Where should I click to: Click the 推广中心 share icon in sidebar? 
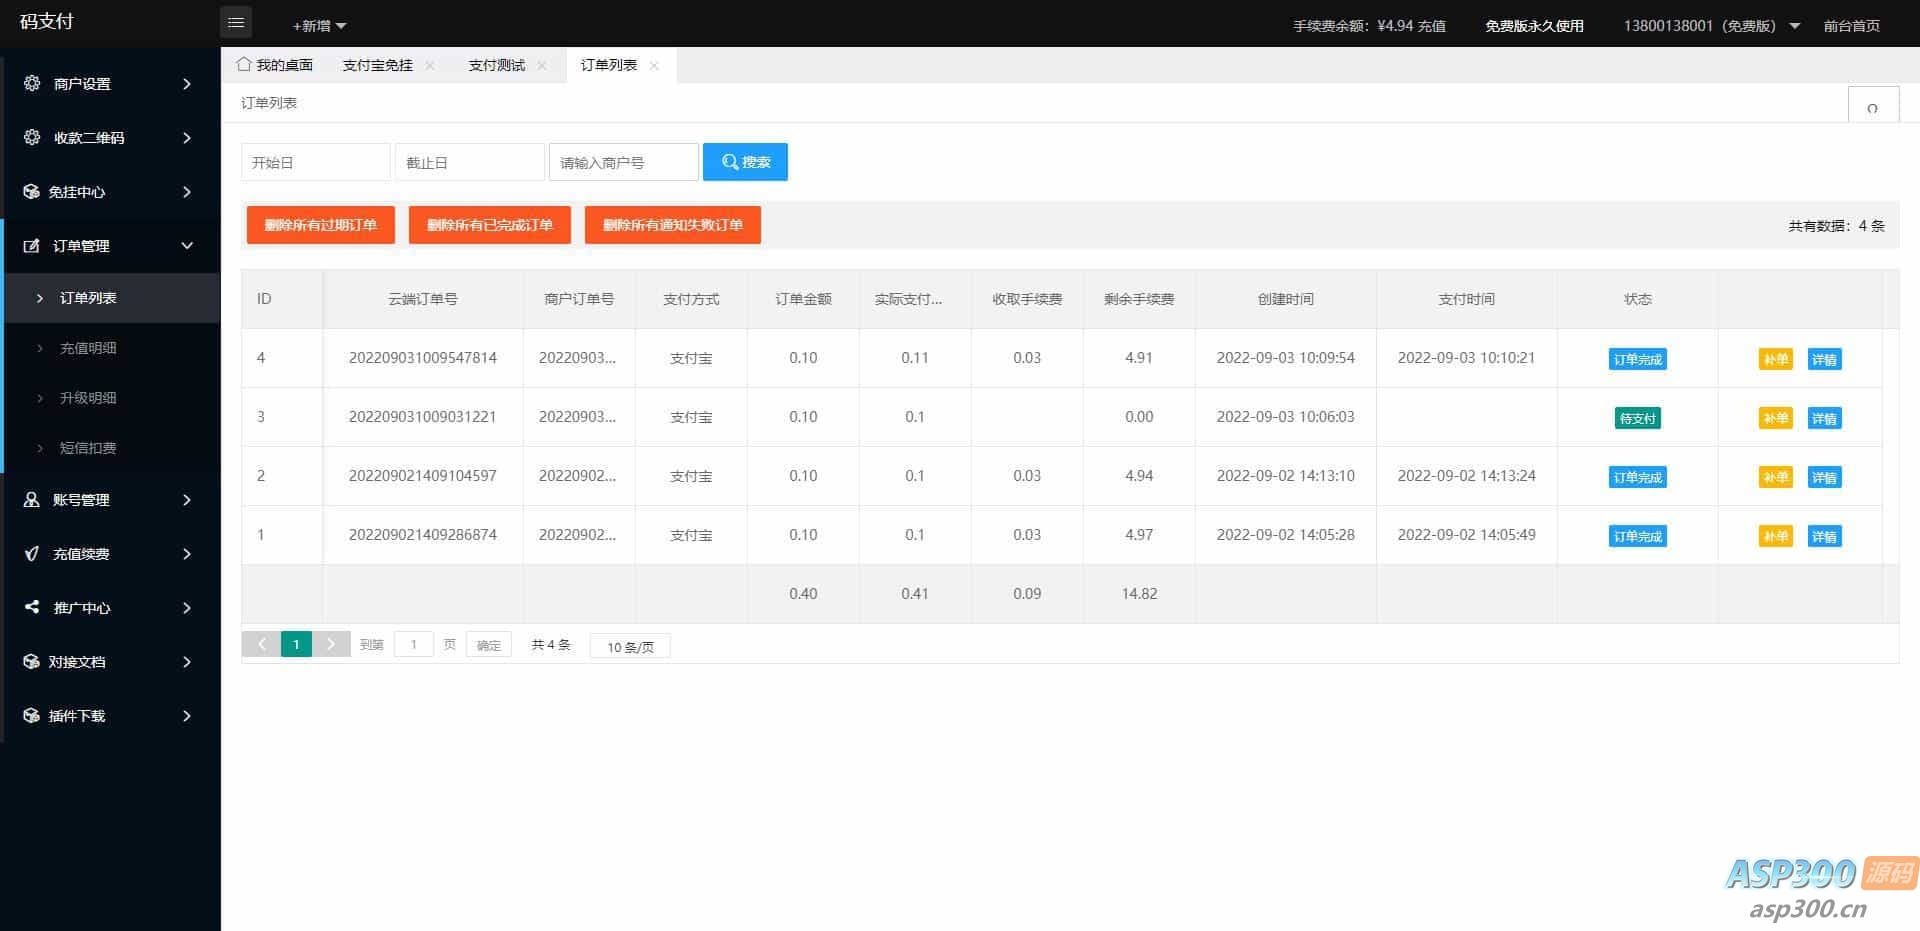(32, 607)
